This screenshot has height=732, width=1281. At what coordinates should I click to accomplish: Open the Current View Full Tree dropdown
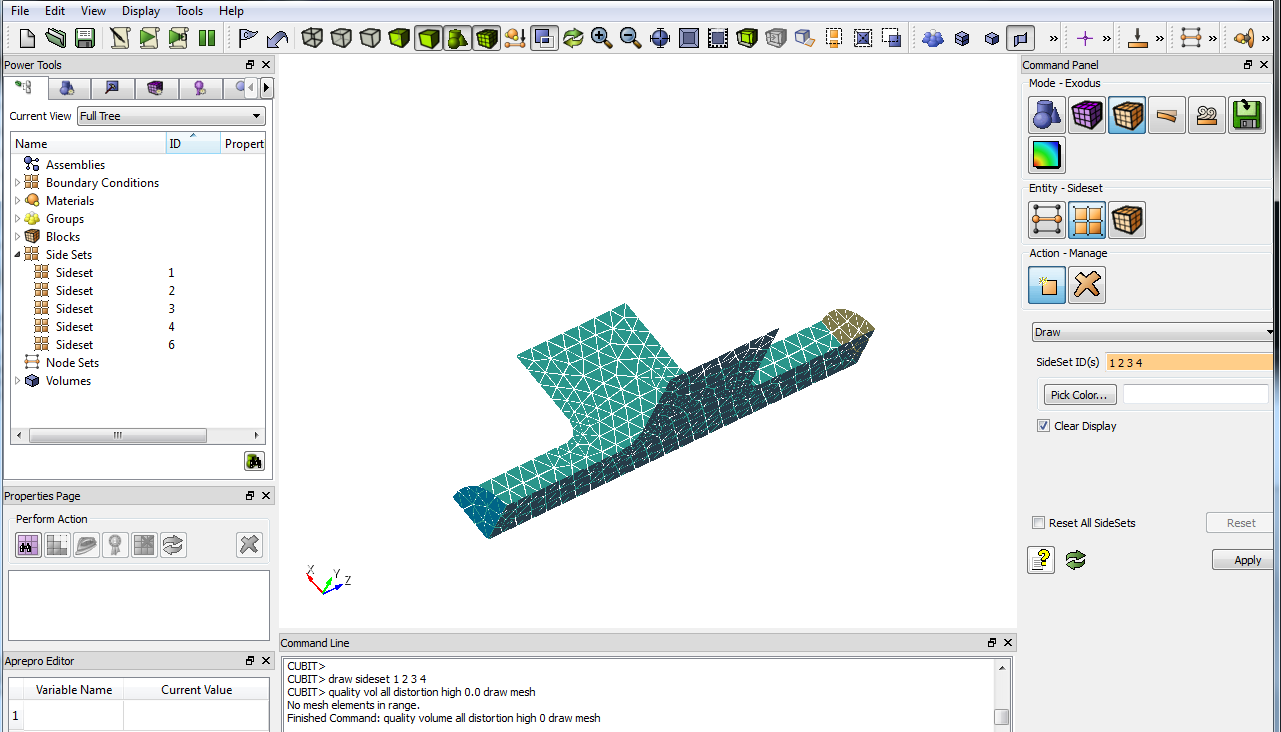[171, 116]
